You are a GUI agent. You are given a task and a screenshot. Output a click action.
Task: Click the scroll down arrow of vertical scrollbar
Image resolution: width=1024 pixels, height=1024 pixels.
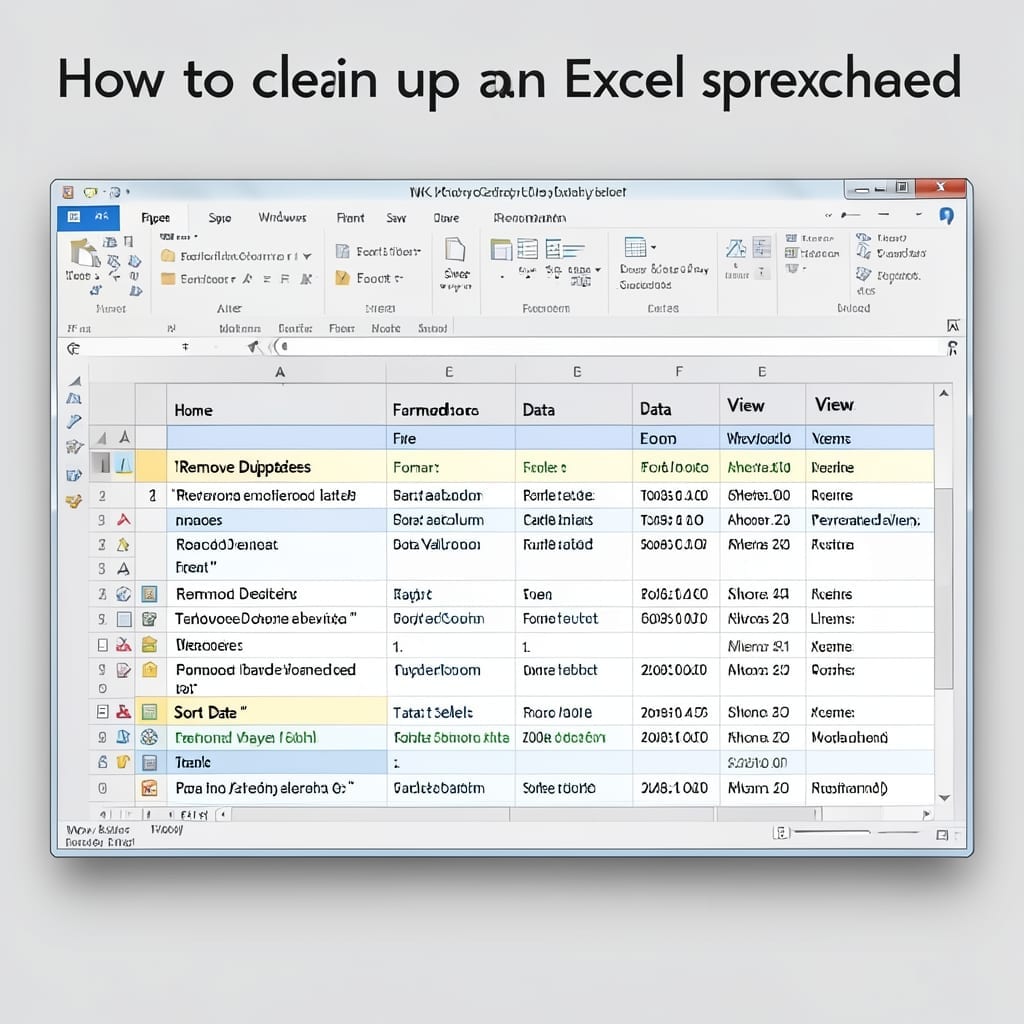tap(944, 797)
